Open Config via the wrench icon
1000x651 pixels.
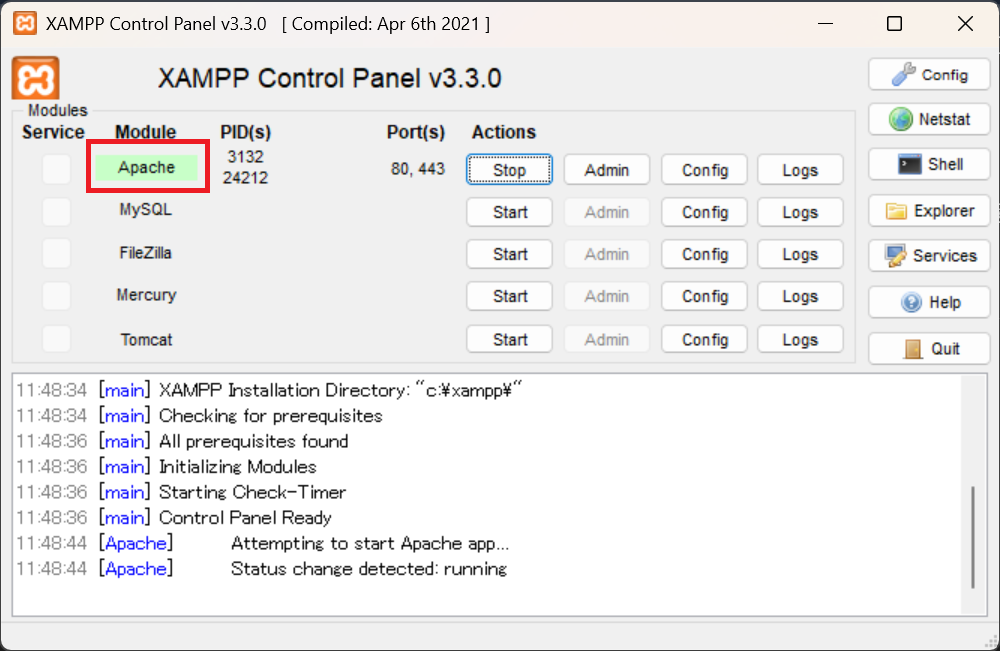pos(928,74)
